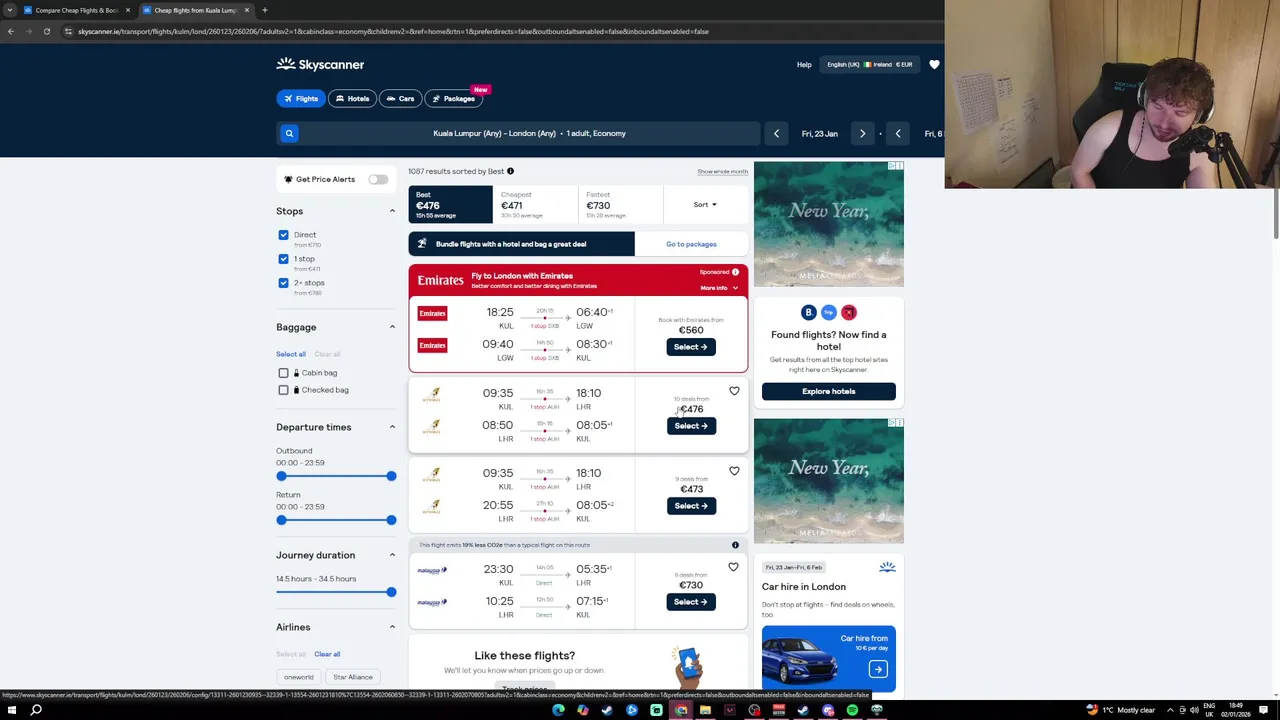Open File Explorer from the taskbar
Screen dimensions: 1280x720
tap(705, 710)
